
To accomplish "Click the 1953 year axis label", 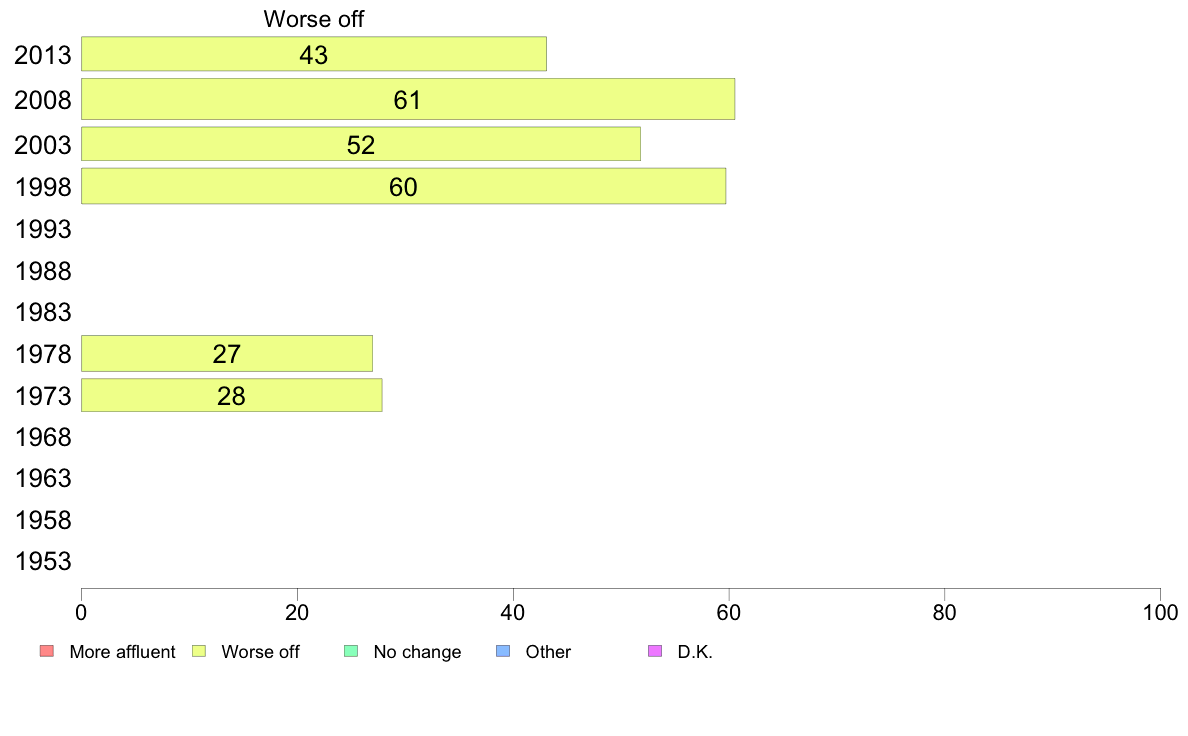I will 43,562.
